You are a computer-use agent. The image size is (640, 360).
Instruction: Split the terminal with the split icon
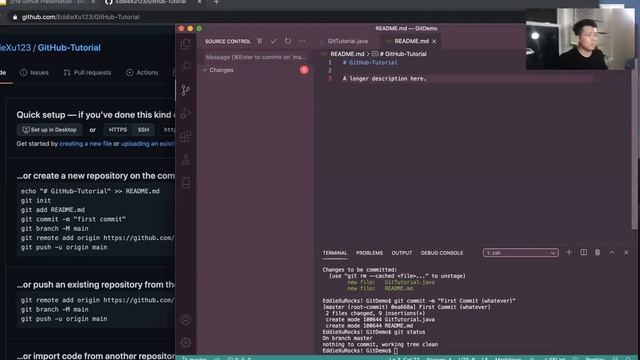(x=584, y=253)
